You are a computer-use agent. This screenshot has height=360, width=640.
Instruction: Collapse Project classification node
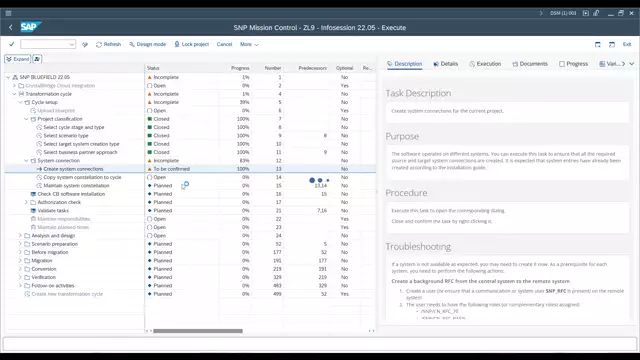[x=27, y=119]
